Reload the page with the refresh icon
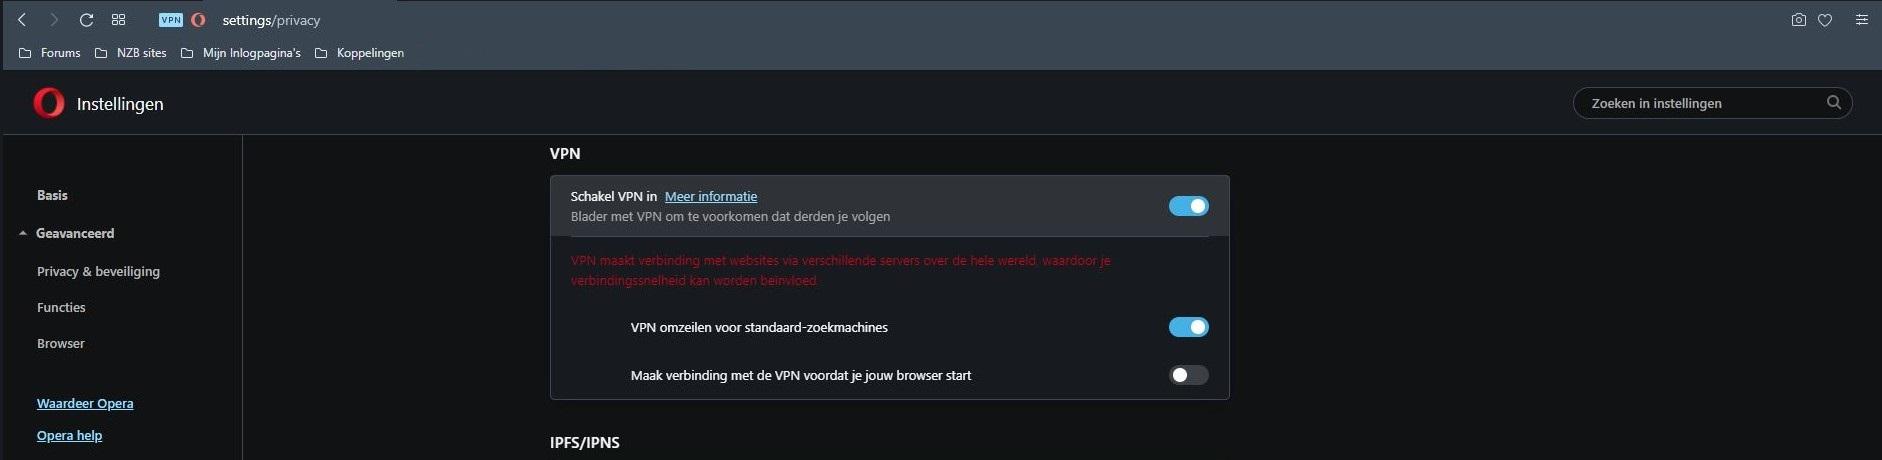The width and height of the screenshot is (1882, 460). click(86, 20)
